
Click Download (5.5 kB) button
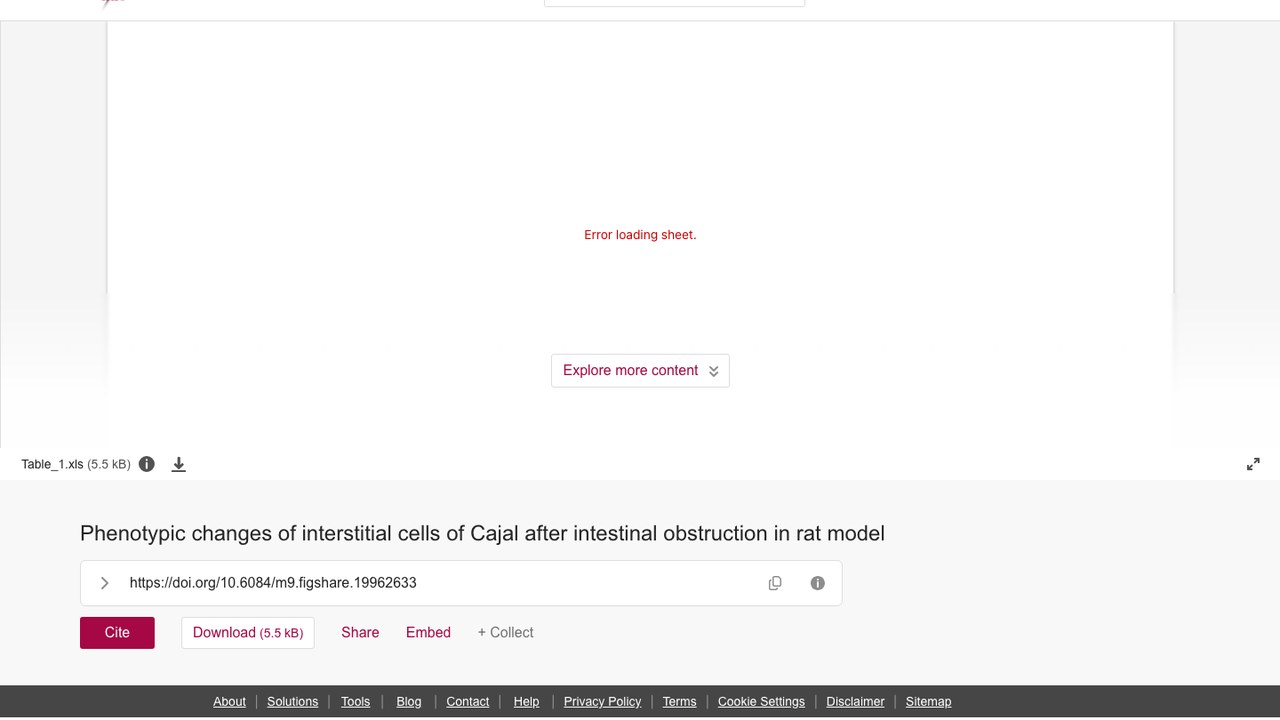point(248,632)
